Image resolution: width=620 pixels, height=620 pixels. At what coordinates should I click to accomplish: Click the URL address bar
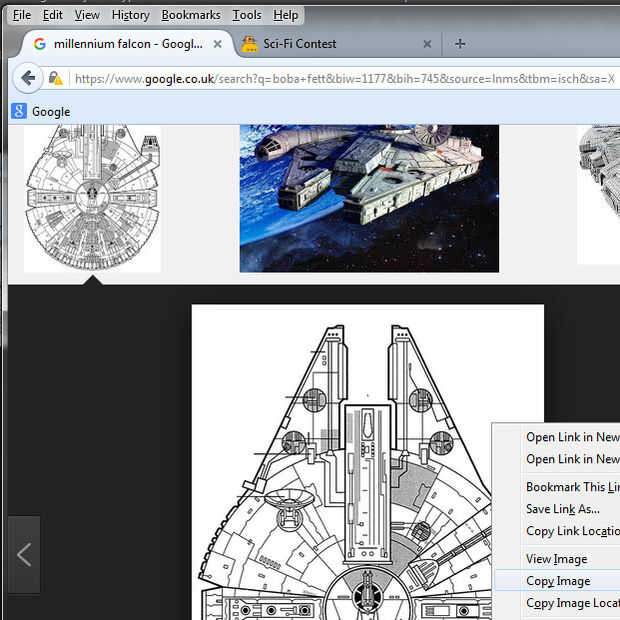[x=344, y=79]
